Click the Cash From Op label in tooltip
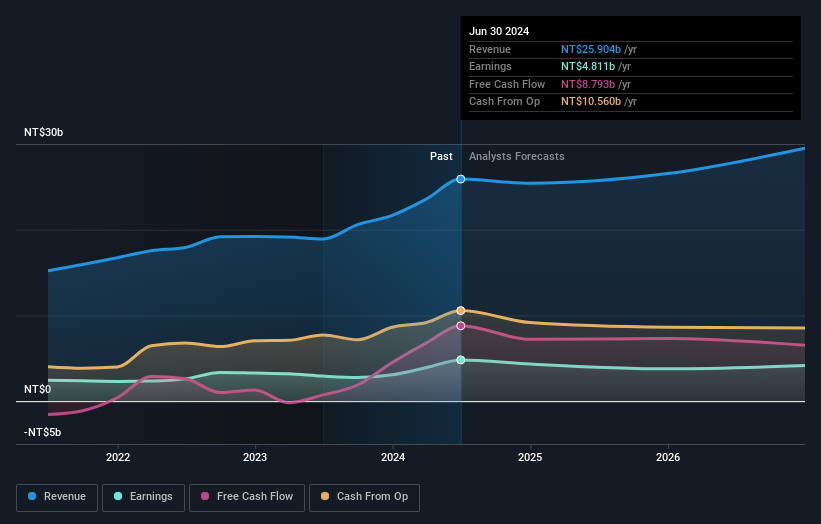821x524 pixels. 504,102
